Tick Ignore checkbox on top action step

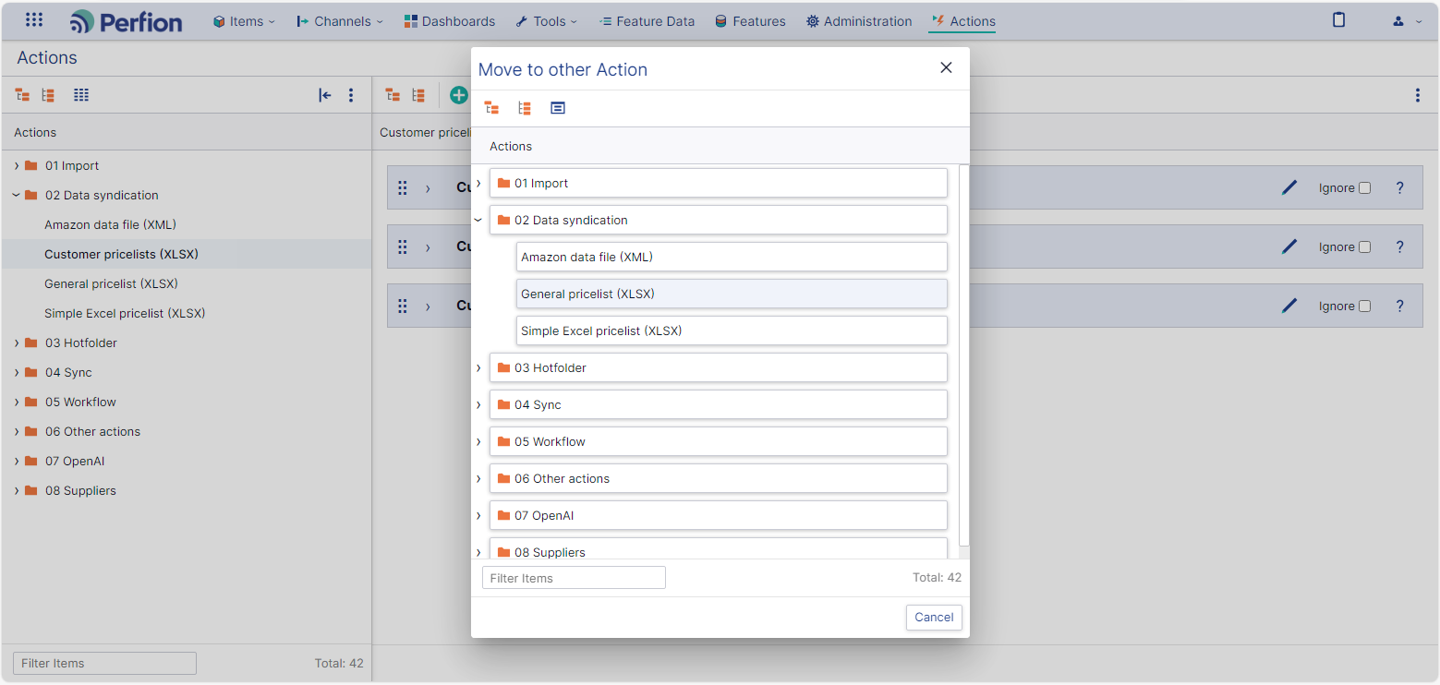pyautogui.click(x=1365, y=188)
